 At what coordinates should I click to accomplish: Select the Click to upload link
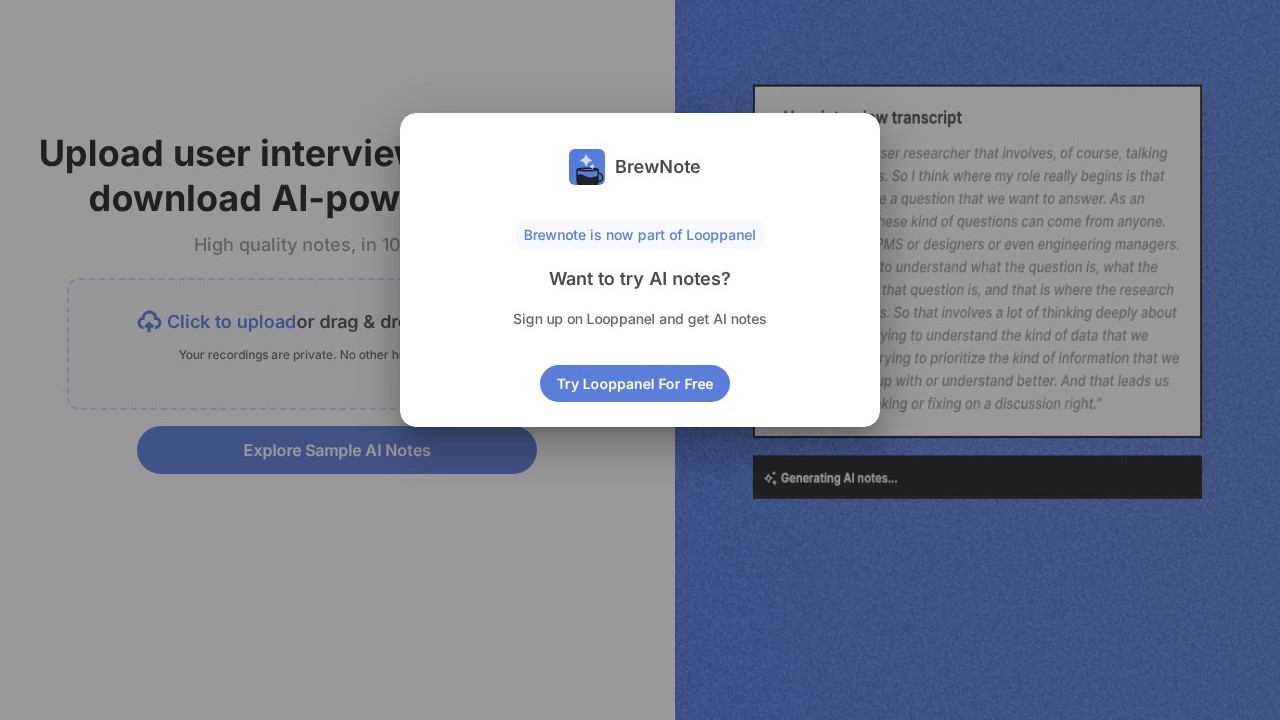click(231, 322)
